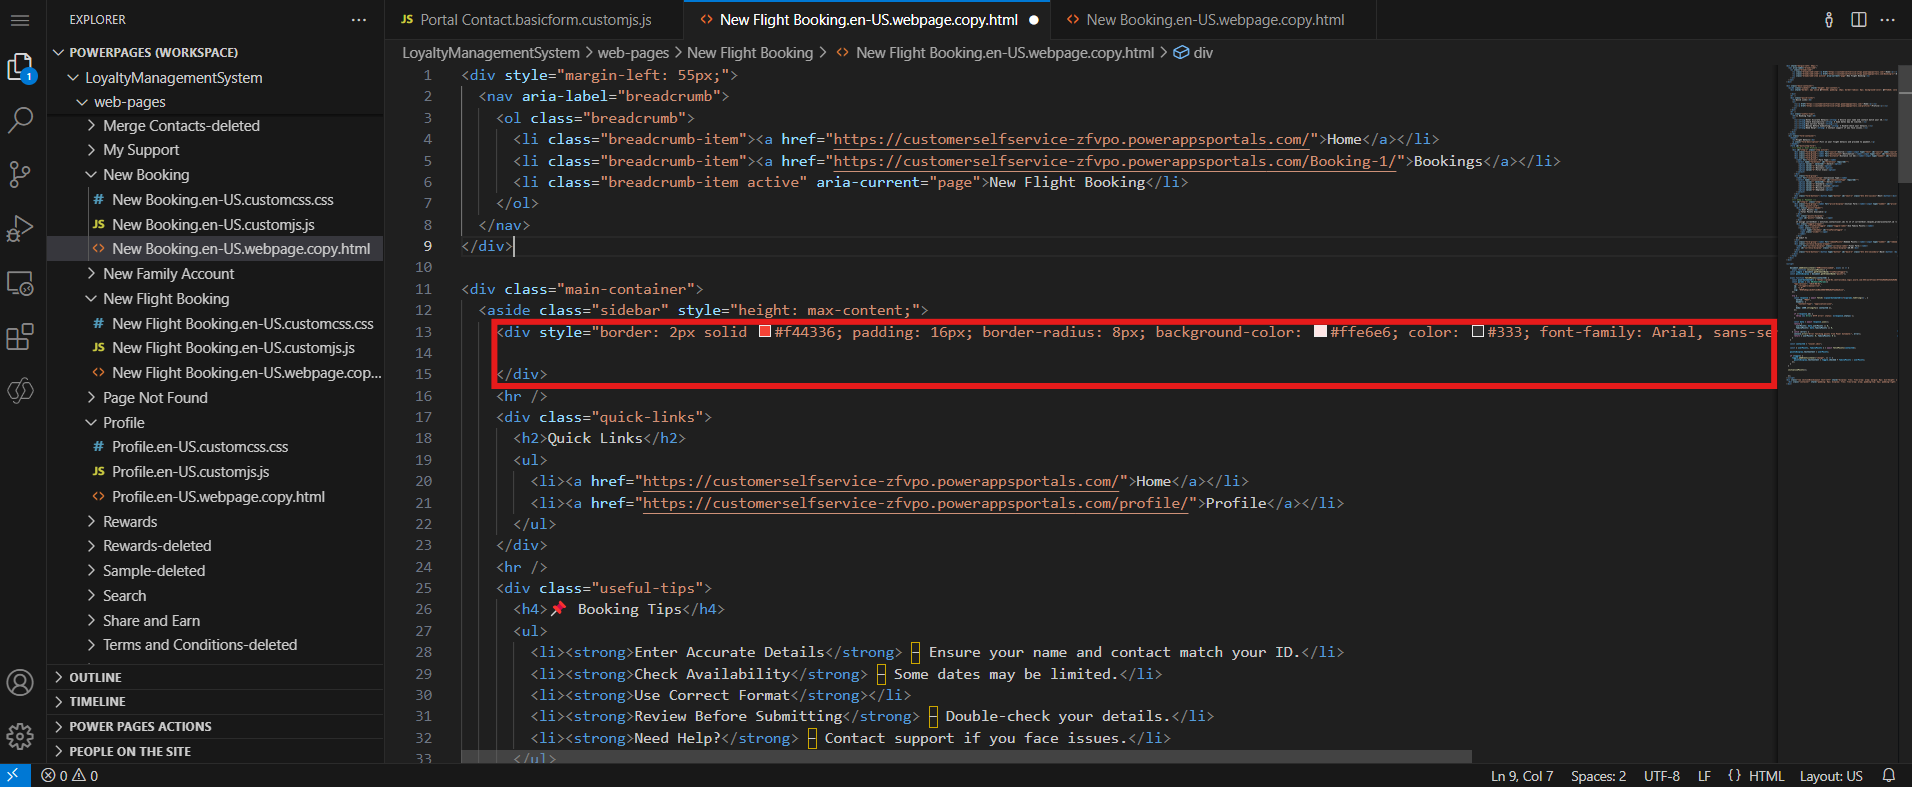Open the Manage gear menu
This screenshot has height=787, width=1912.
tap(20, 737)
